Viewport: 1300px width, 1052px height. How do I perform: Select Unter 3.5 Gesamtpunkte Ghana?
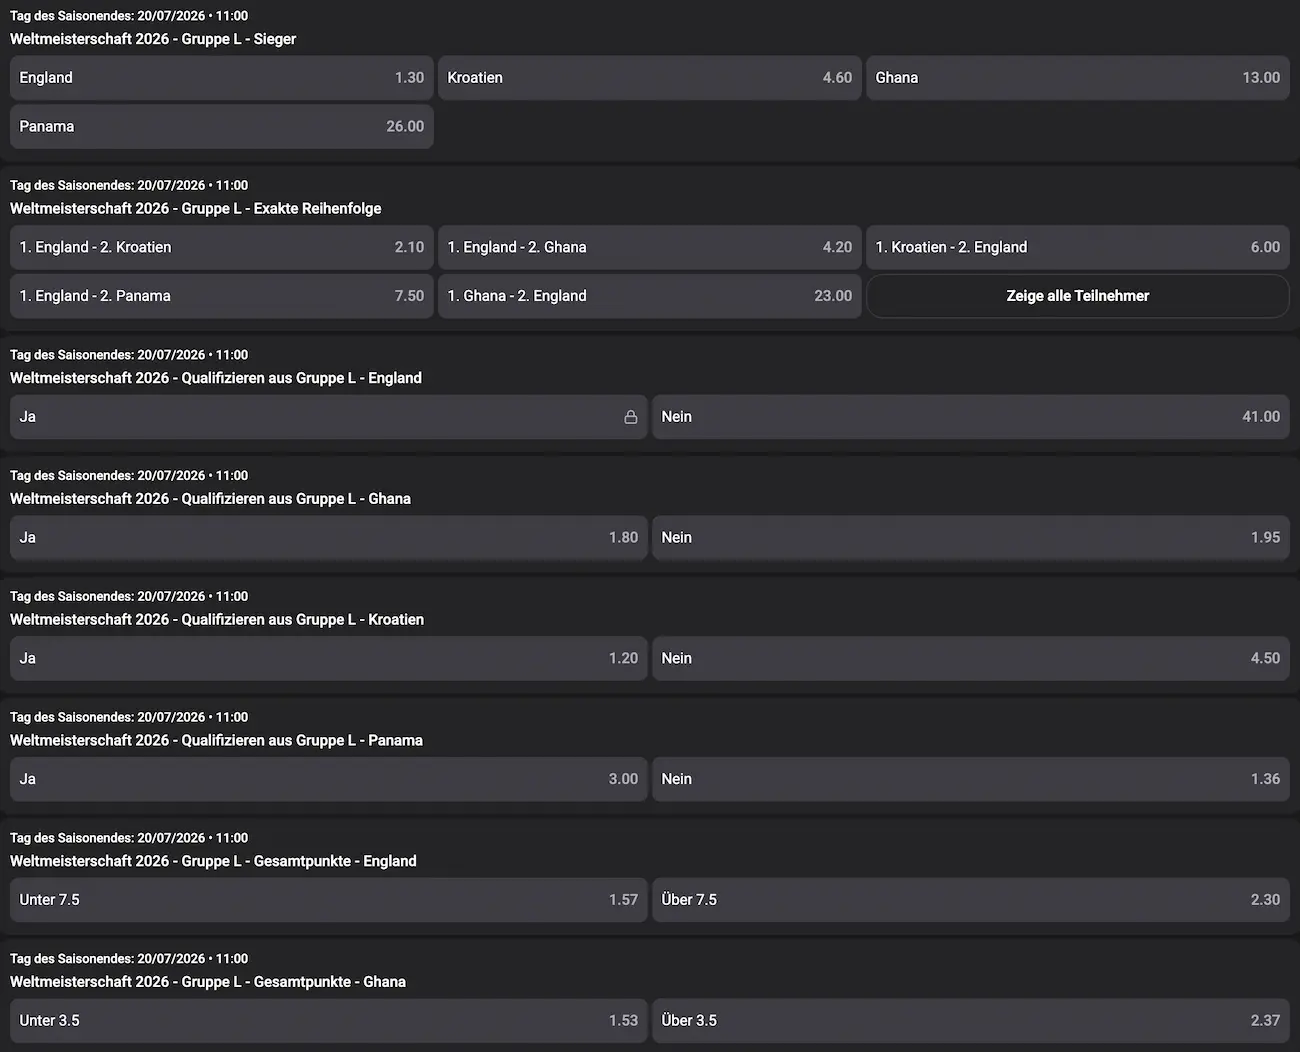329,1021
